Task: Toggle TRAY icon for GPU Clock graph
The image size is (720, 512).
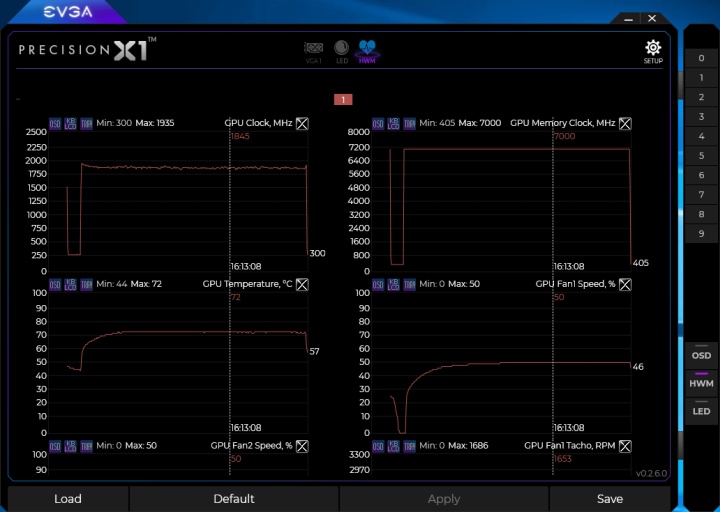Action: point(86,124)
